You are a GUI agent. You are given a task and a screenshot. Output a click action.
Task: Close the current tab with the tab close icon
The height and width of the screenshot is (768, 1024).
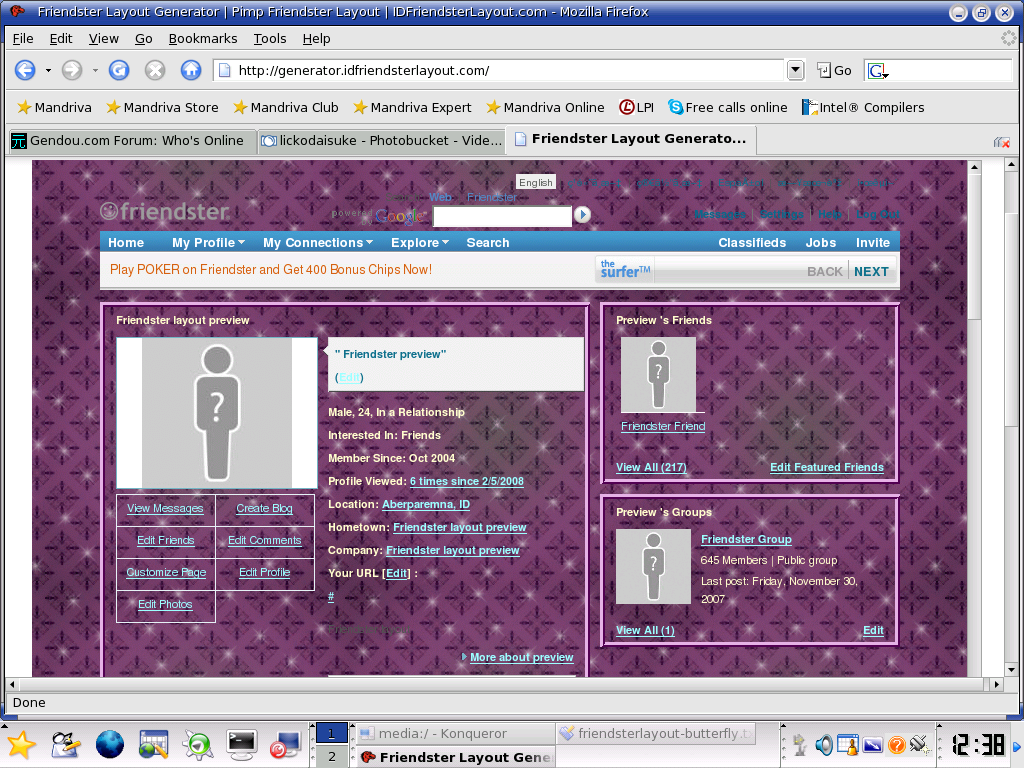(x=1002, y=142)
